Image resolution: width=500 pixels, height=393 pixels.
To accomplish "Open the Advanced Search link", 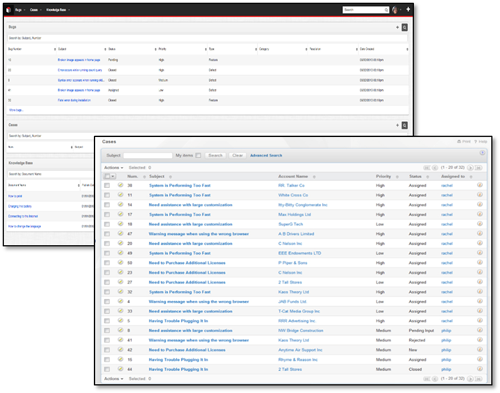I will coord(266,155).
